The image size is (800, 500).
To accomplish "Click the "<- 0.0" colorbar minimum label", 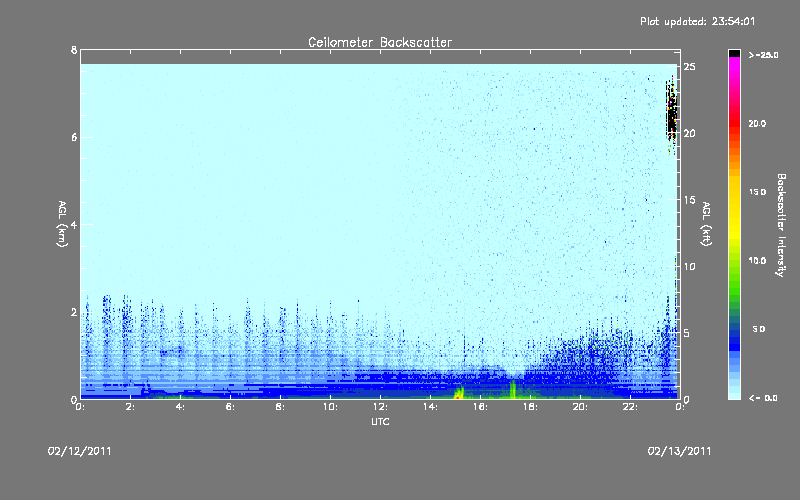I will (763, 398).
